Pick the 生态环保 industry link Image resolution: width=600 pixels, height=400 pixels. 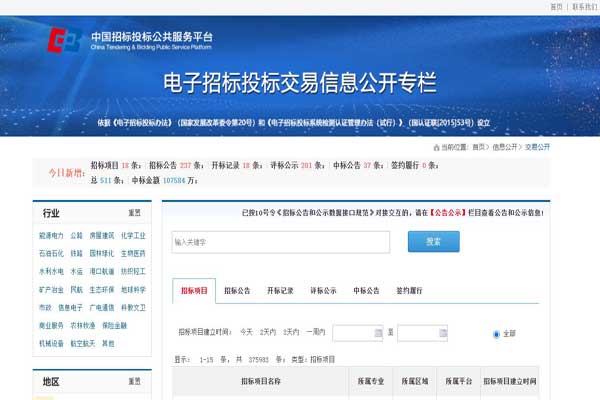tap(102, 289)
